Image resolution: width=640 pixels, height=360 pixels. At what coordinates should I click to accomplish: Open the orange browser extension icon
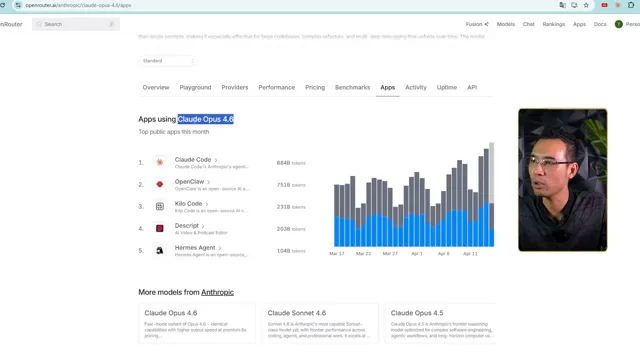pos(618,5)
